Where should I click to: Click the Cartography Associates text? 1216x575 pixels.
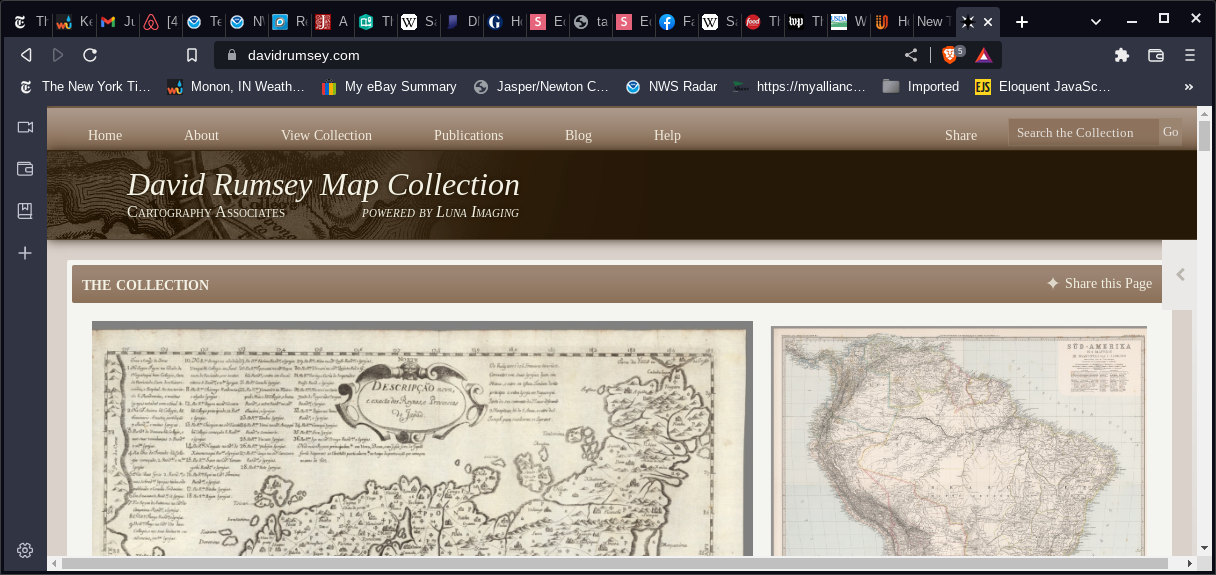click(x=206, y=212)
